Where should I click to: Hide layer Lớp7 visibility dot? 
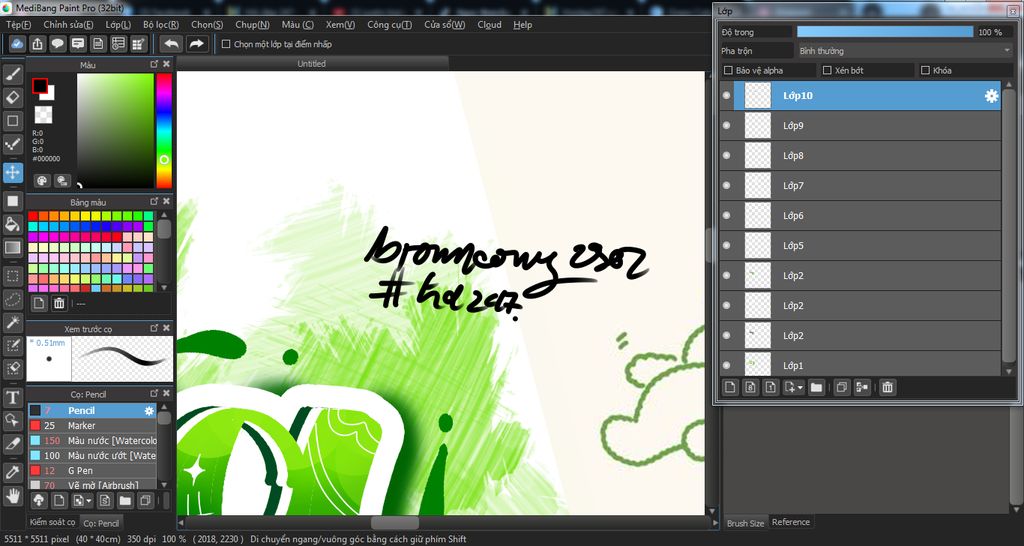coord(726,186)
